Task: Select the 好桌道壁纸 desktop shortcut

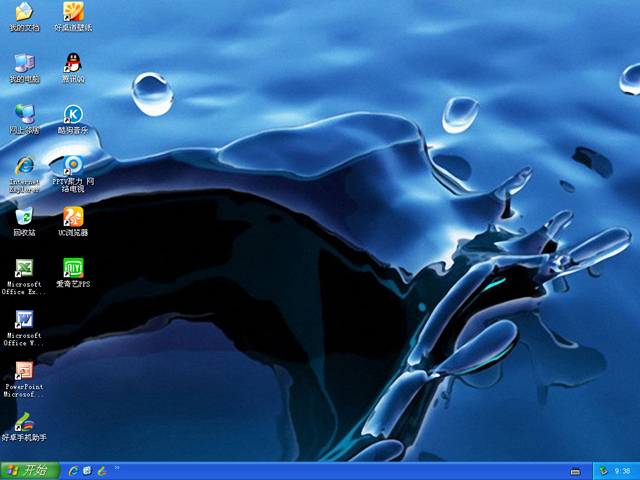Action: [73, 13]
